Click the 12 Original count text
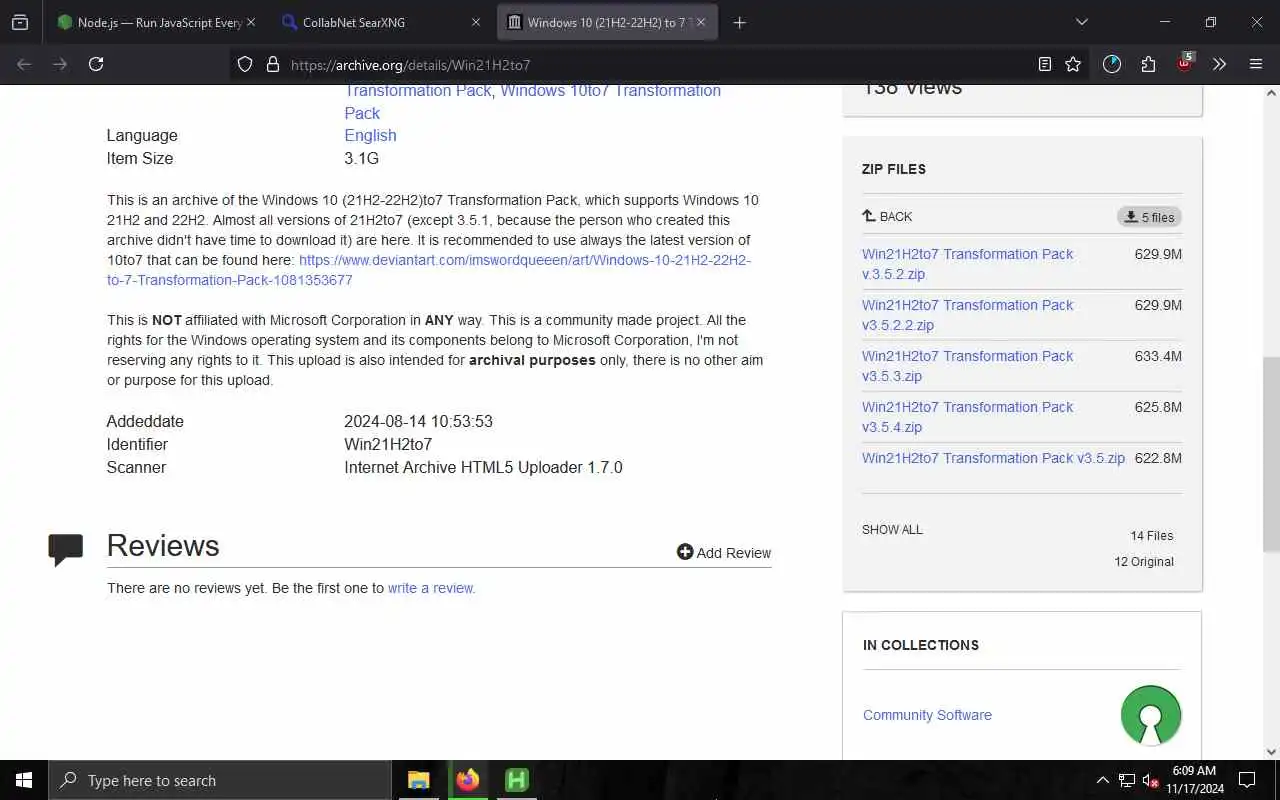The width and height of the screenshot is (1280, 800). coord(1144,562)
